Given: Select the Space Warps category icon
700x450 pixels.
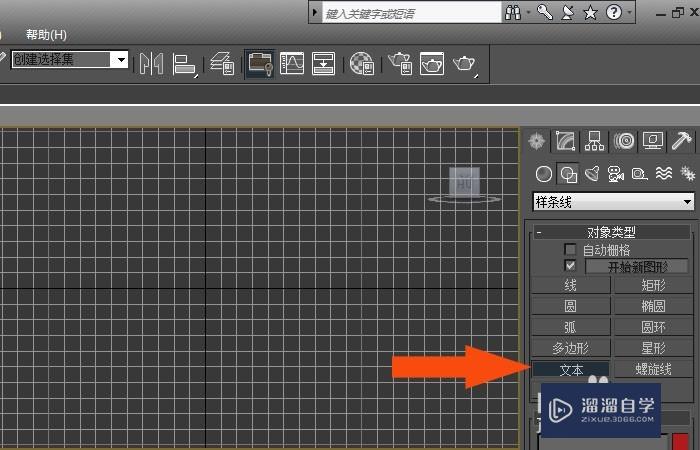Looking at the screenshot, I should pyautogui.click(x=664, y=173).
